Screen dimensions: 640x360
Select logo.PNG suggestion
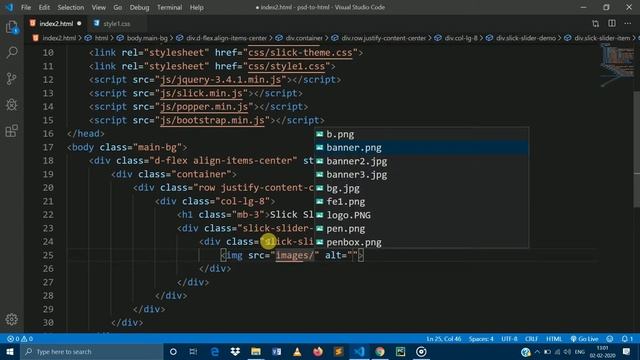tap(421, 215)
